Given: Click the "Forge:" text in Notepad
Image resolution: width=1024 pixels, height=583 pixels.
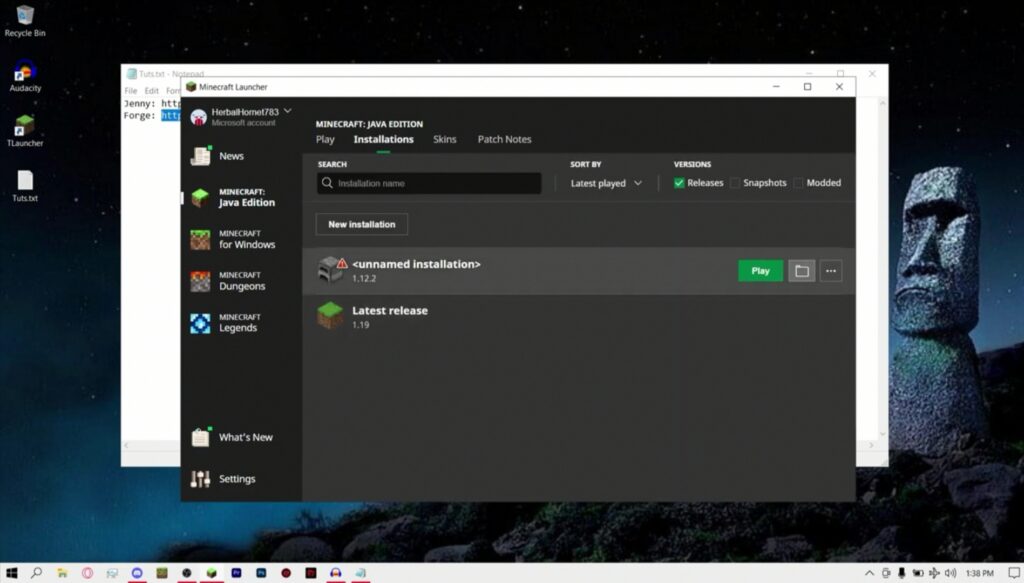Looking at the screenshot, I should click(140, 116).
